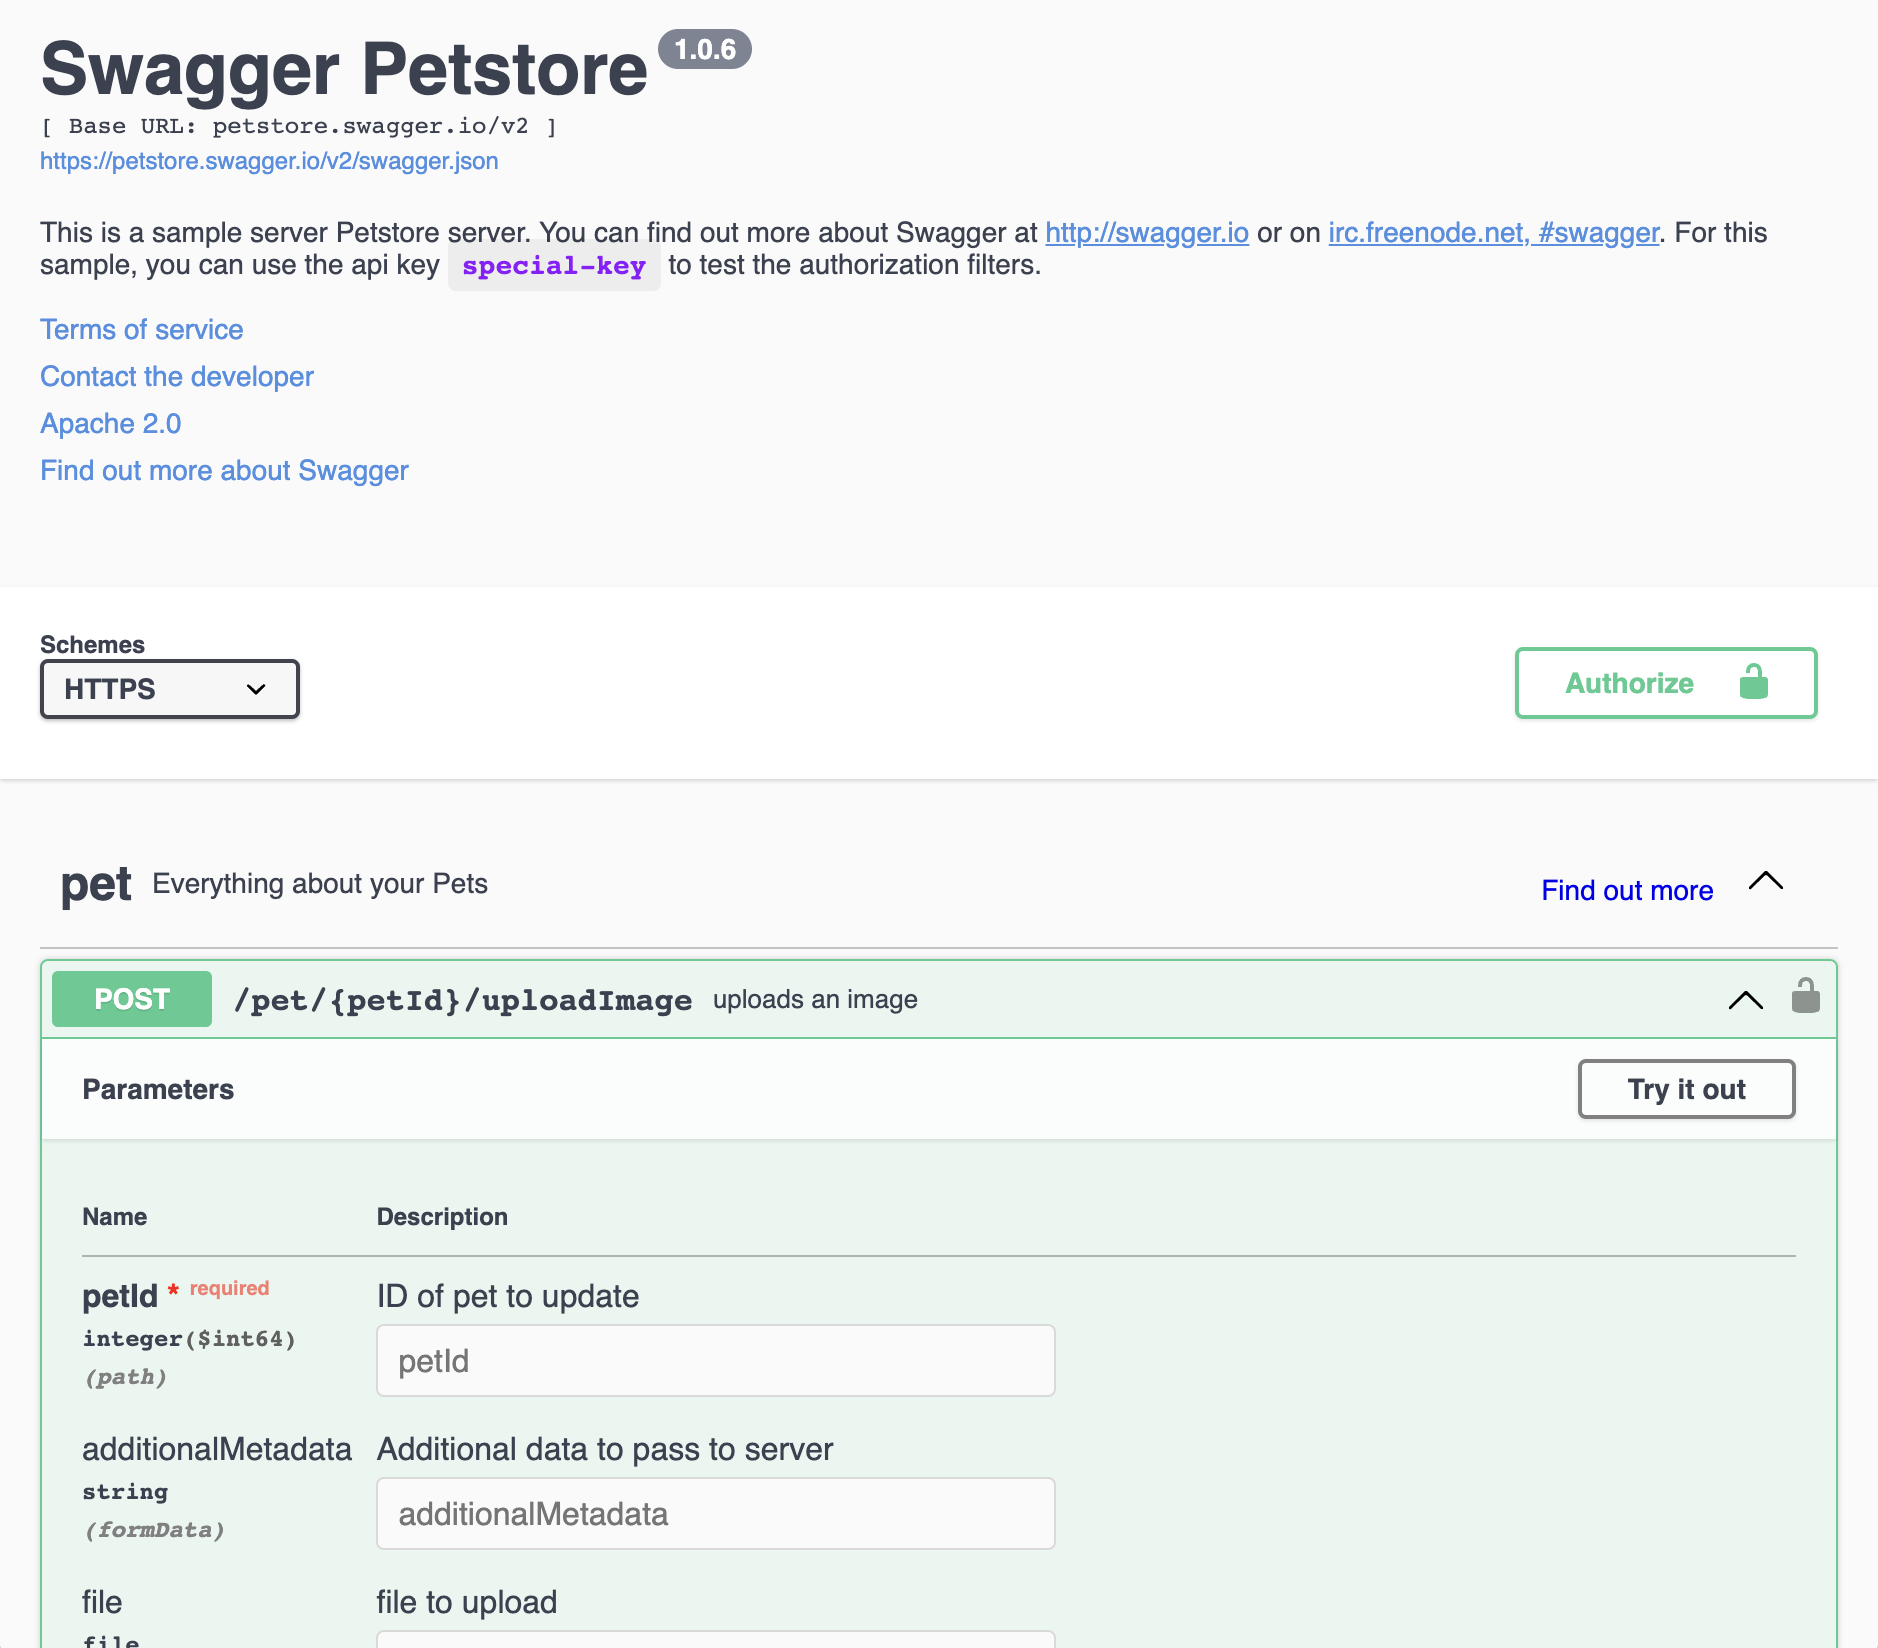Click the pet section Find out more link
This screenshot has width=1878, height=1648.
(x=1627, y=890)
